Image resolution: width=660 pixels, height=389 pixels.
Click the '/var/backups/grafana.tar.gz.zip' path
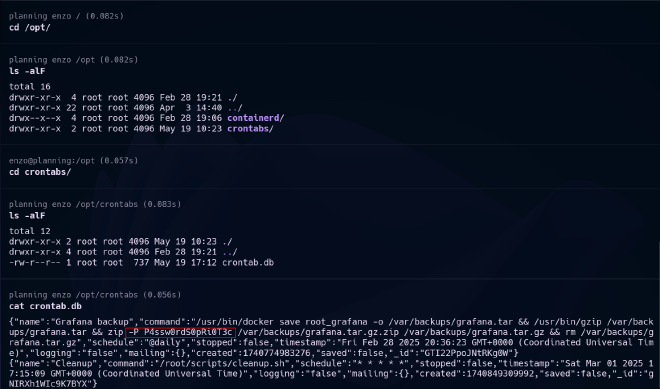point(318,333)
